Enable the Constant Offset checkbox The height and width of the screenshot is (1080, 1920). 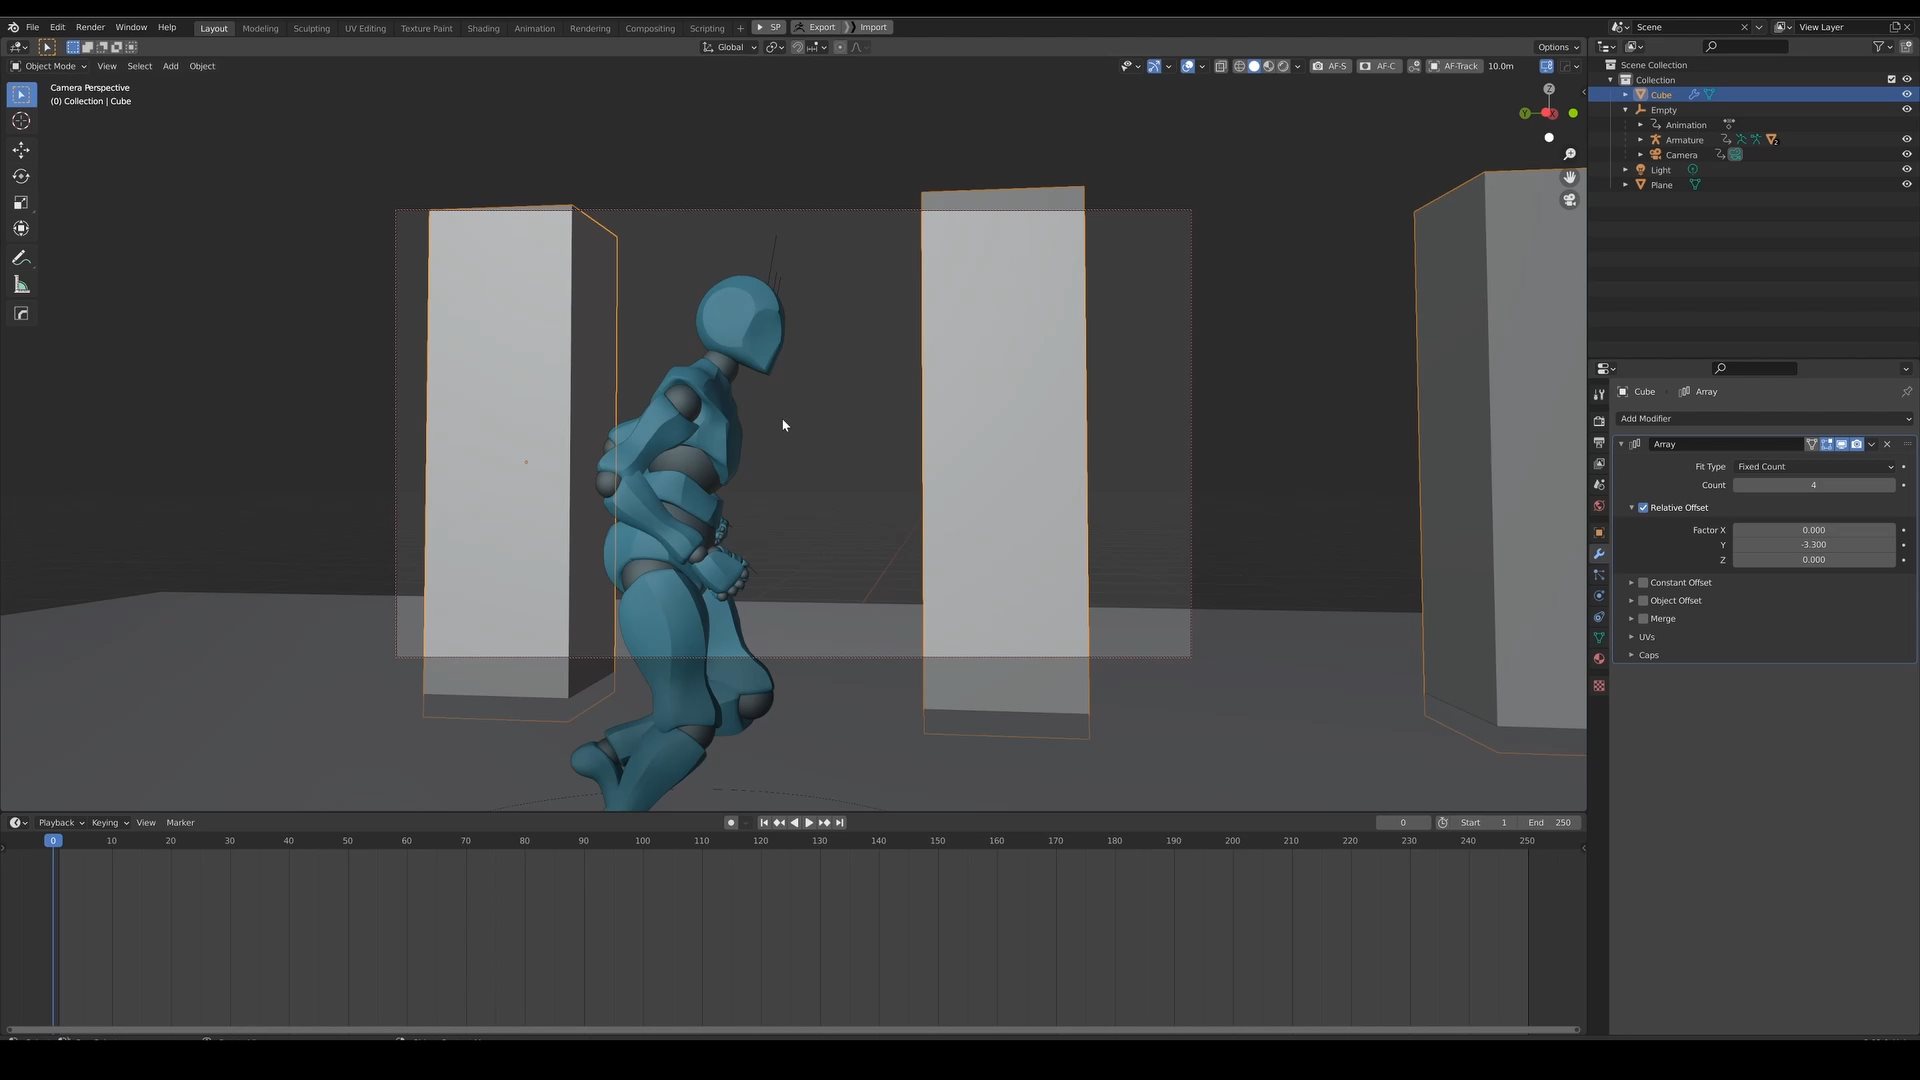[1643, 583]
